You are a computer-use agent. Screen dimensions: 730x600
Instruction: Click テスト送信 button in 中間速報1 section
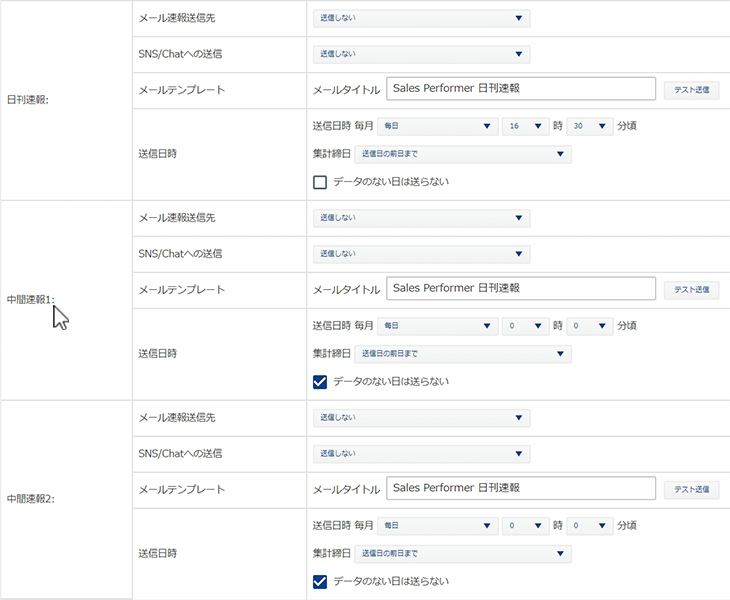coord(691,290)
